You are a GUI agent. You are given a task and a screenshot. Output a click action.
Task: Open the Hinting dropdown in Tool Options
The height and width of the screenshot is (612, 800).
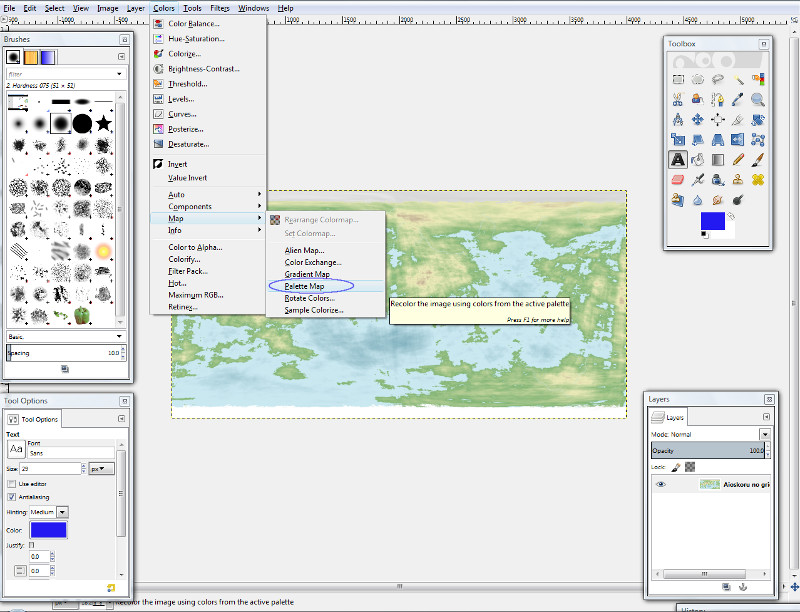63,512
